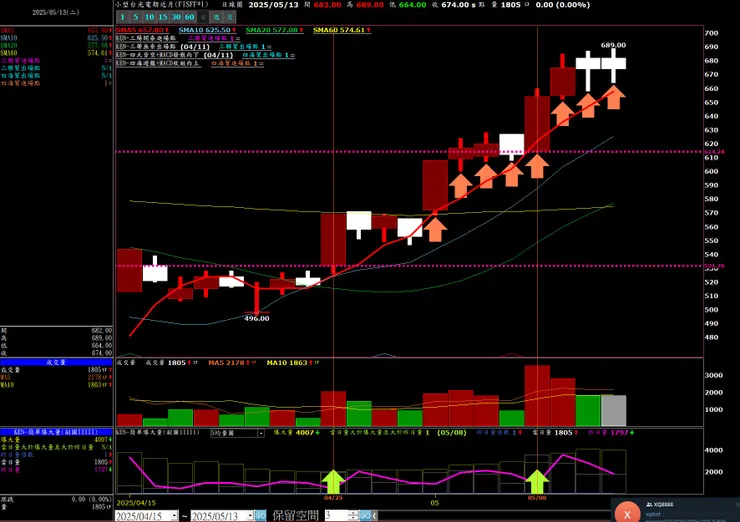The image size is (740, 522).
Task: Click the orange signal arrow under last candle
Action: [614, 97]
